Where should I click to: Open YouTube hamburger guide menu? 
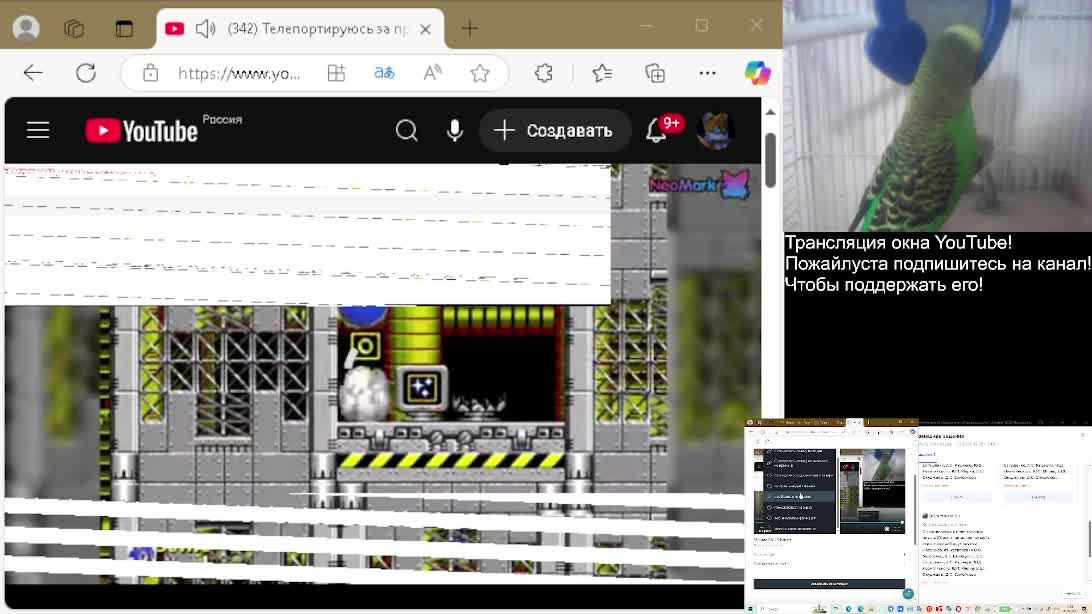coord(38,130)
